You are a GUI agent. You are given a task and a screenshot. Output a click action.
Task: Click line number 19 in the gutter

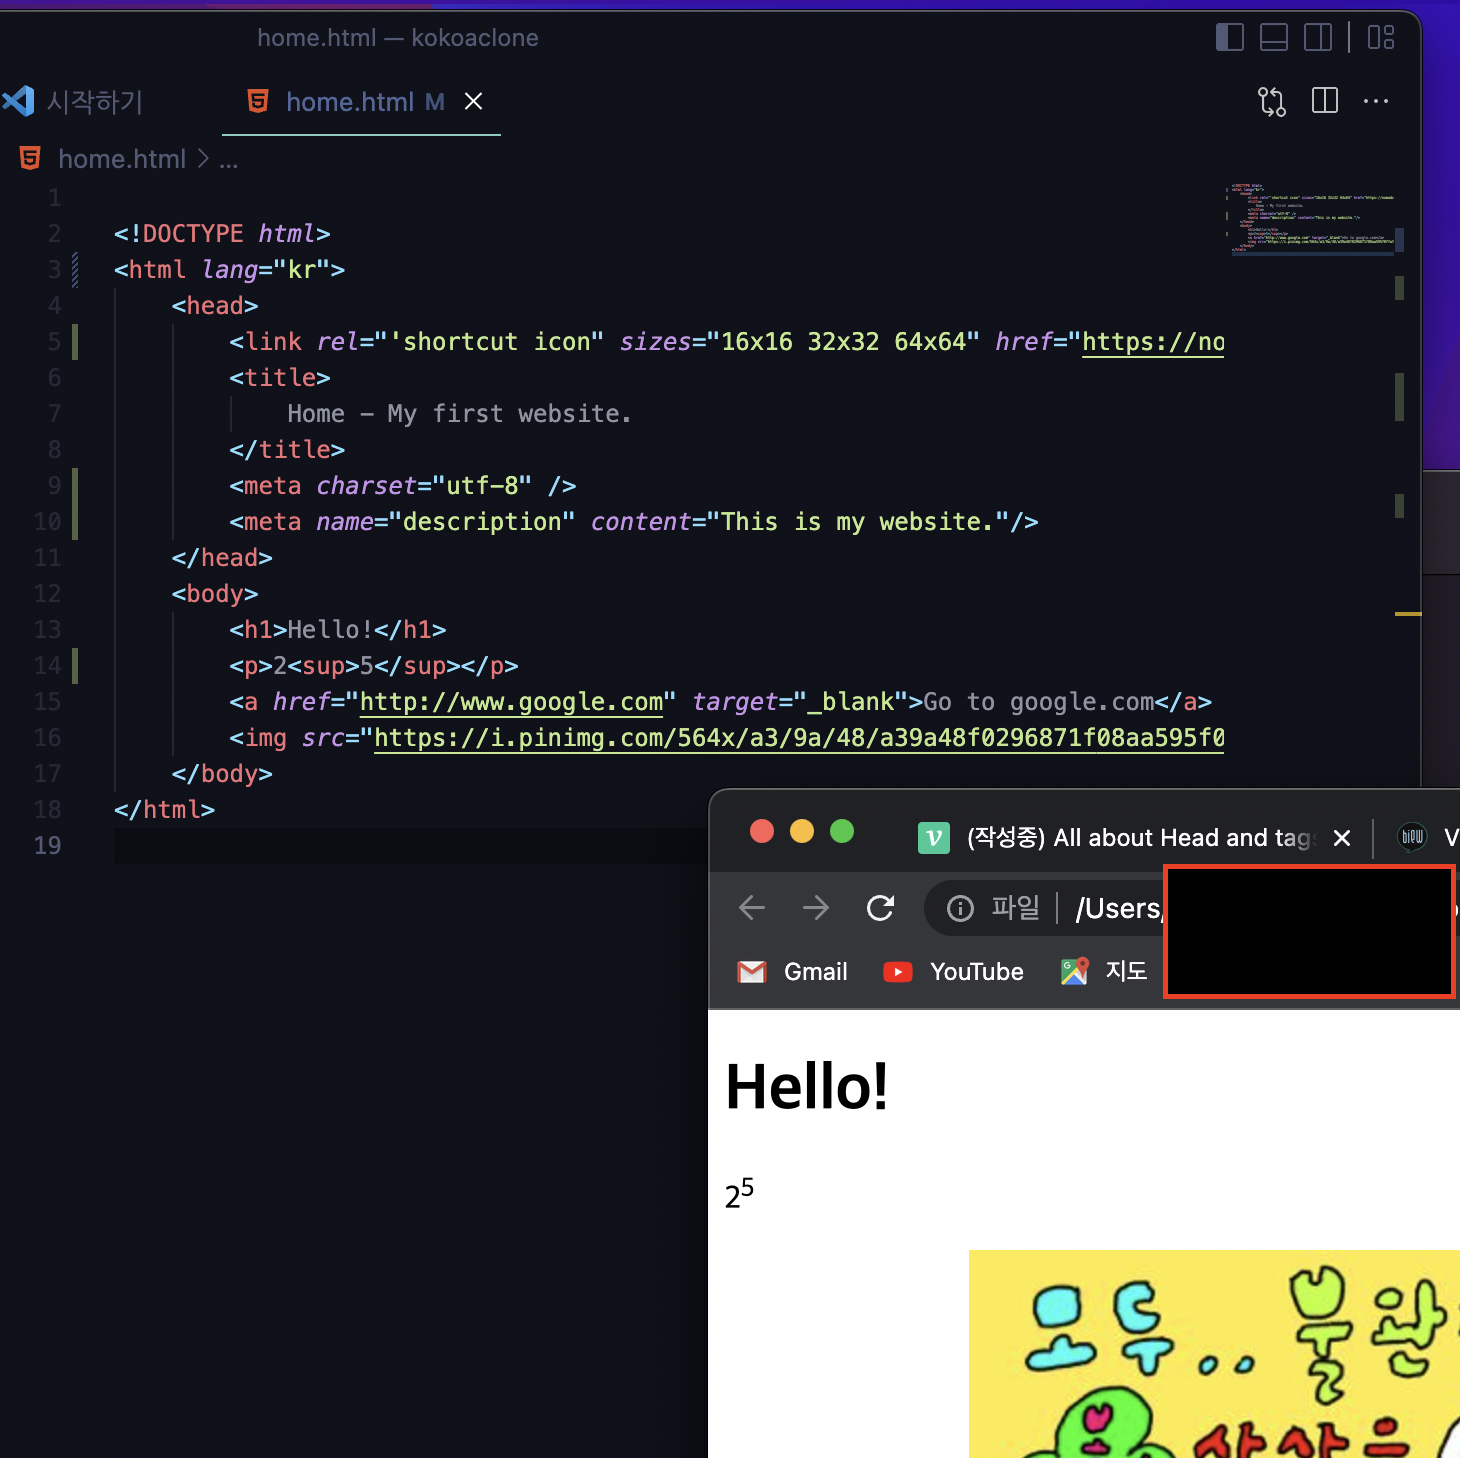pyautogui.click(x=47, y=846)
